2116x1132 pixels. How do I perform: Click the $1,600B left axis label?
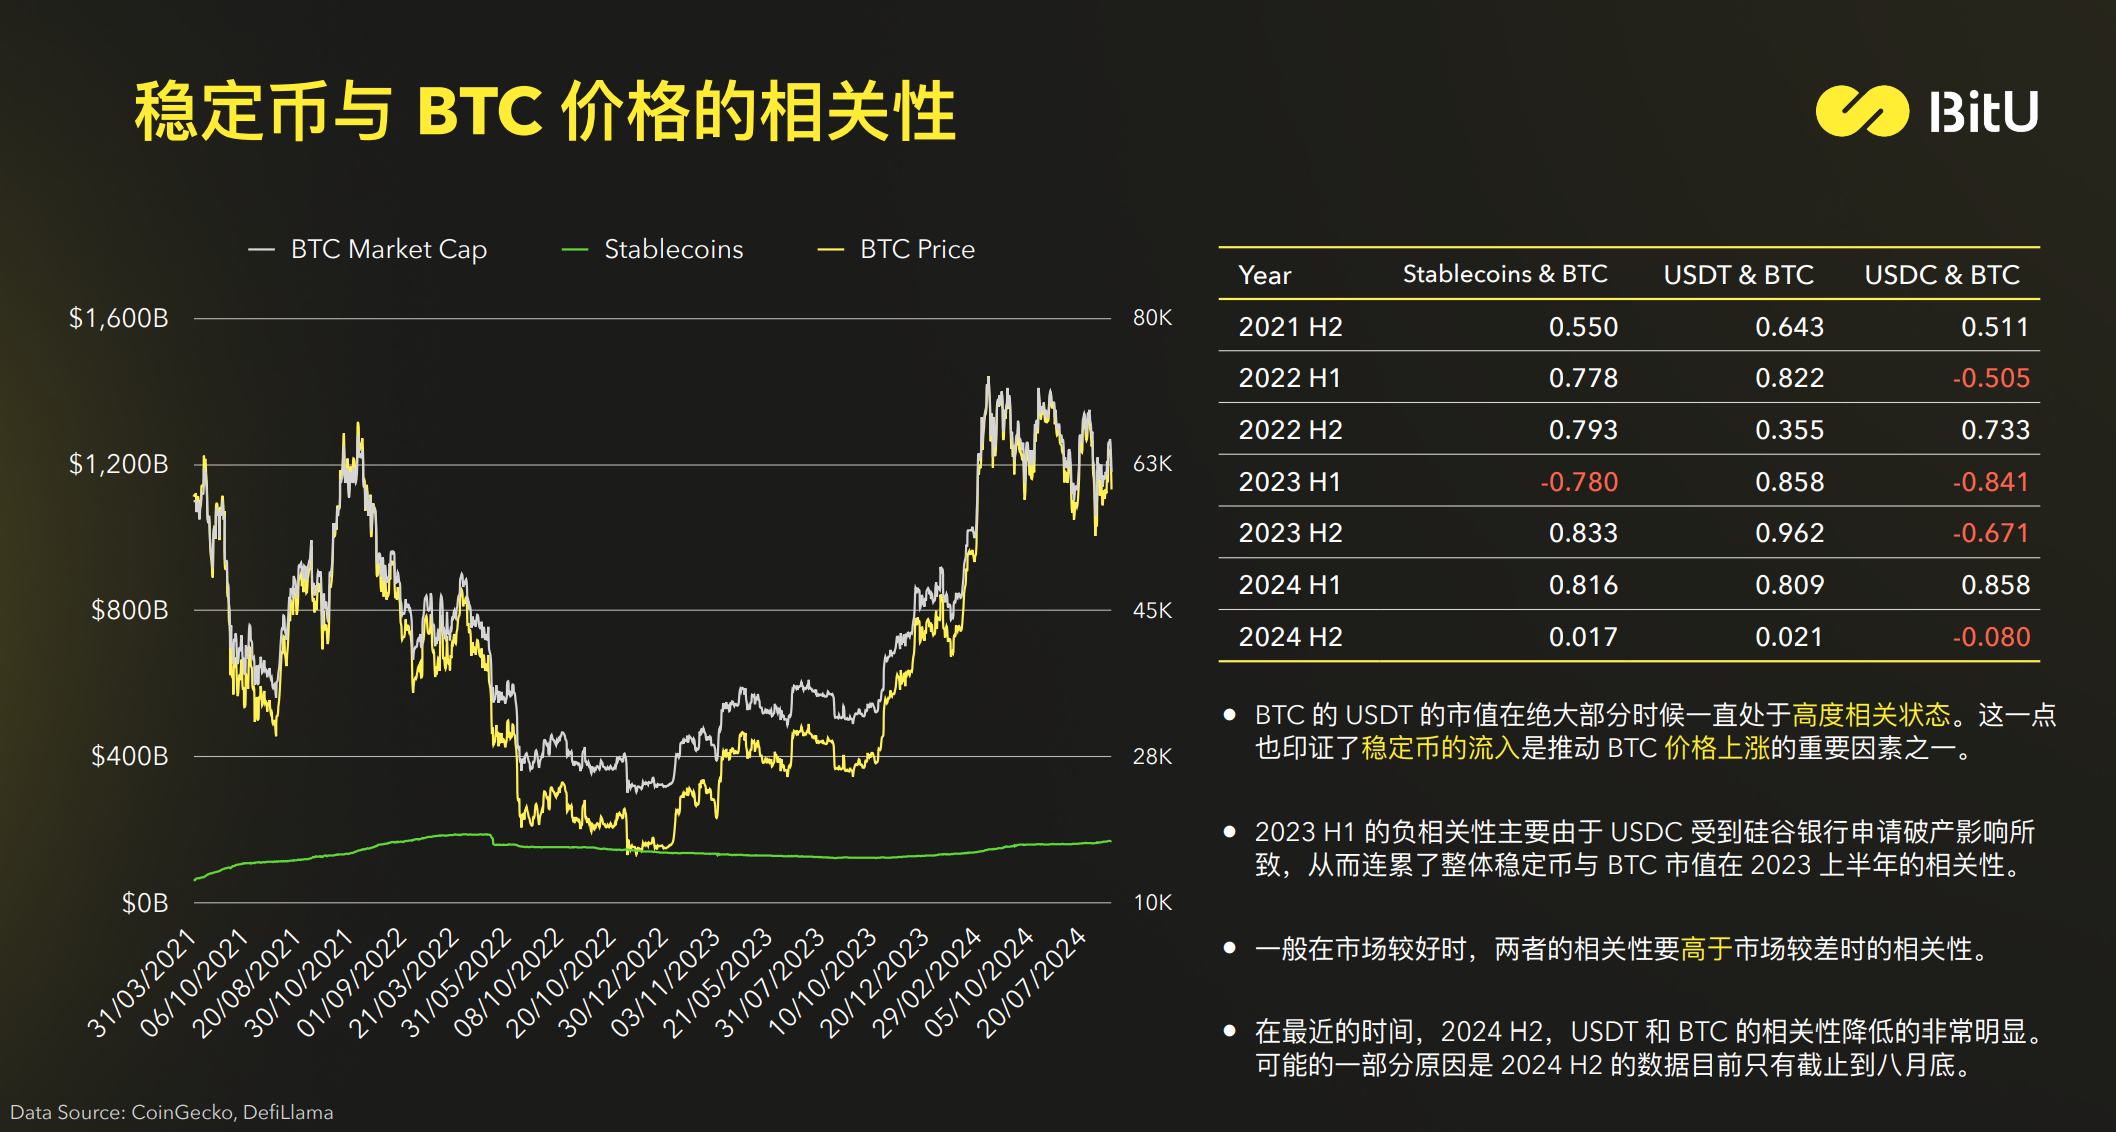point(118,318)
